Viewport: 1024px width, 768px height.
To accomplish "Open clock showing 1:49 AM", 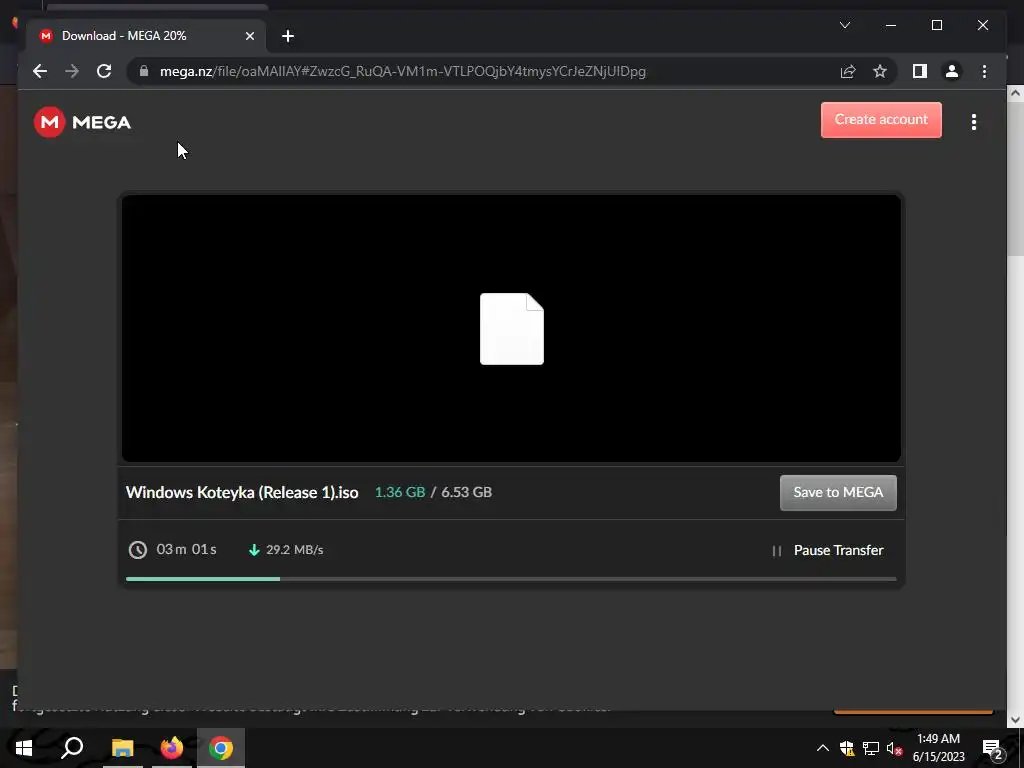I will [x=938, y=748].
